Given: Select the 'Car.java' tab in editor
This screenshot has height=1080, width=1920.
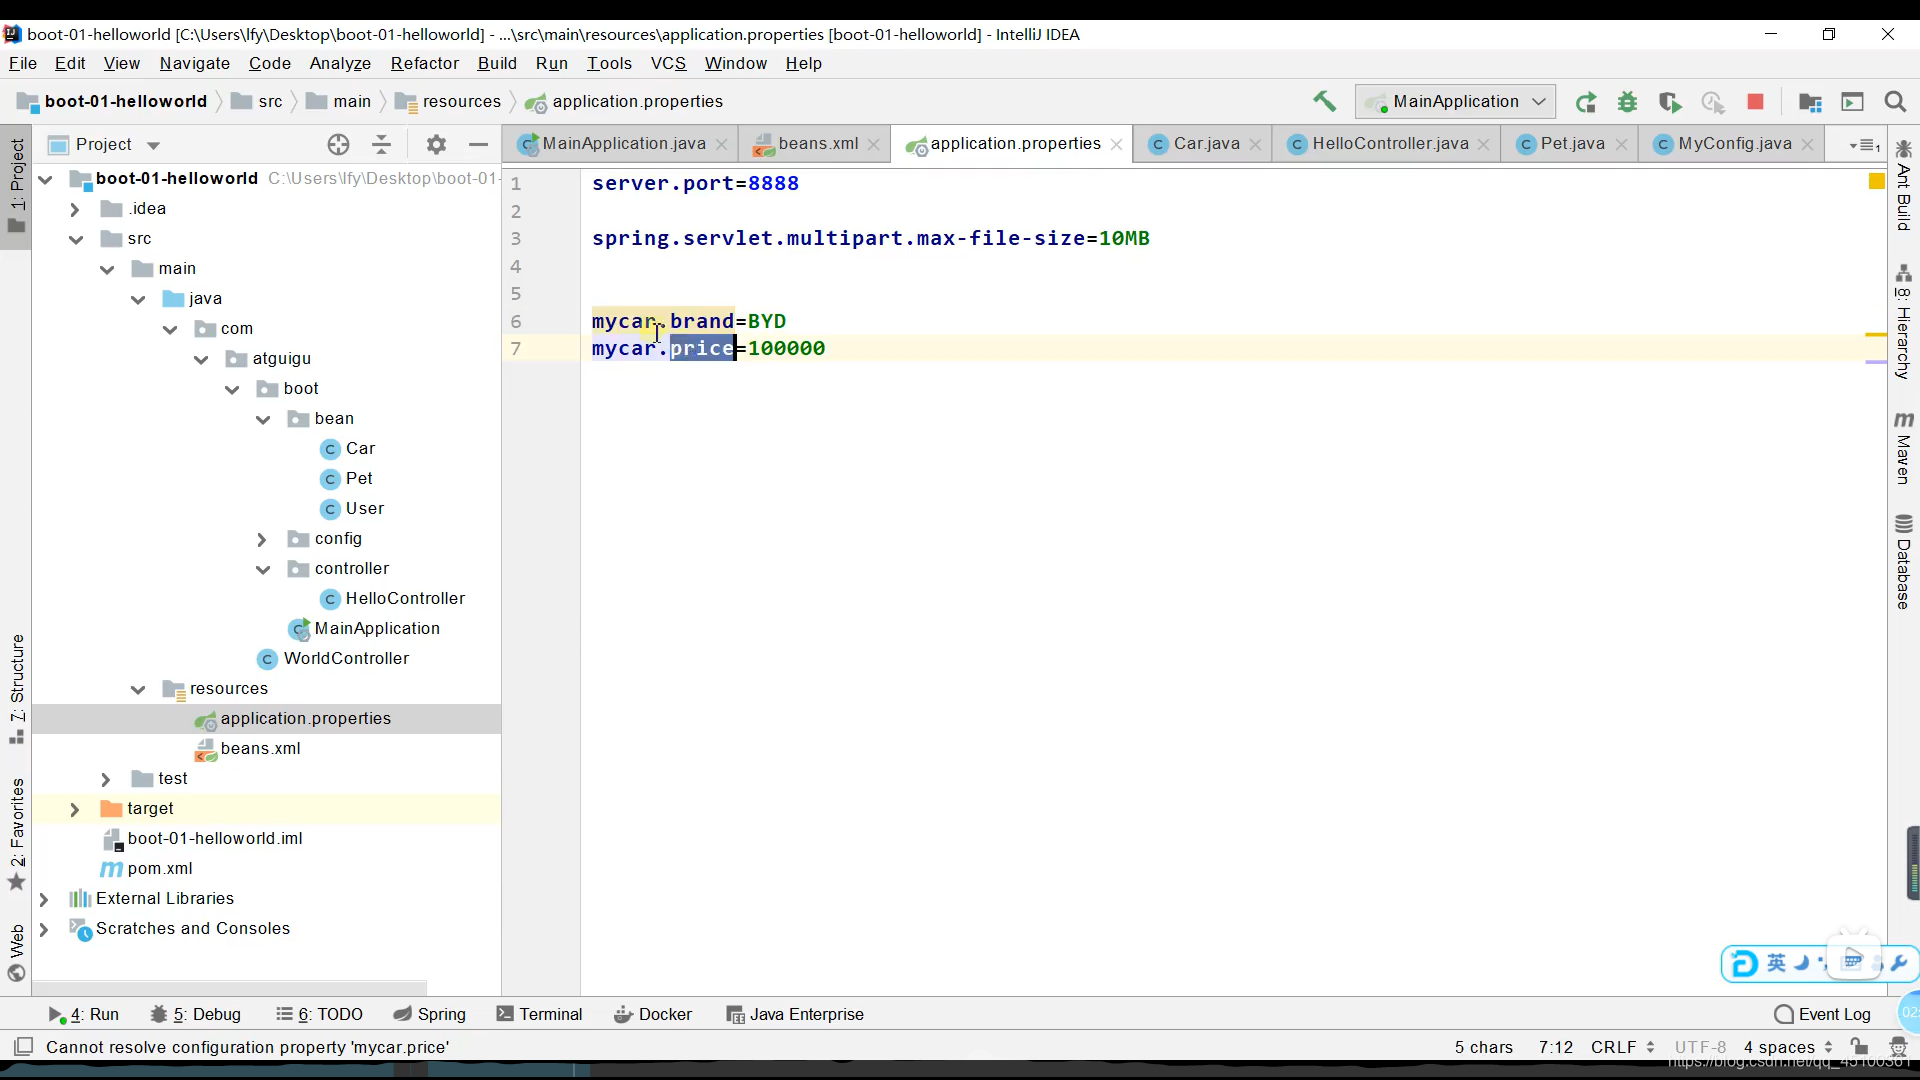Looking at the screenshot, I should (1196, 142).
